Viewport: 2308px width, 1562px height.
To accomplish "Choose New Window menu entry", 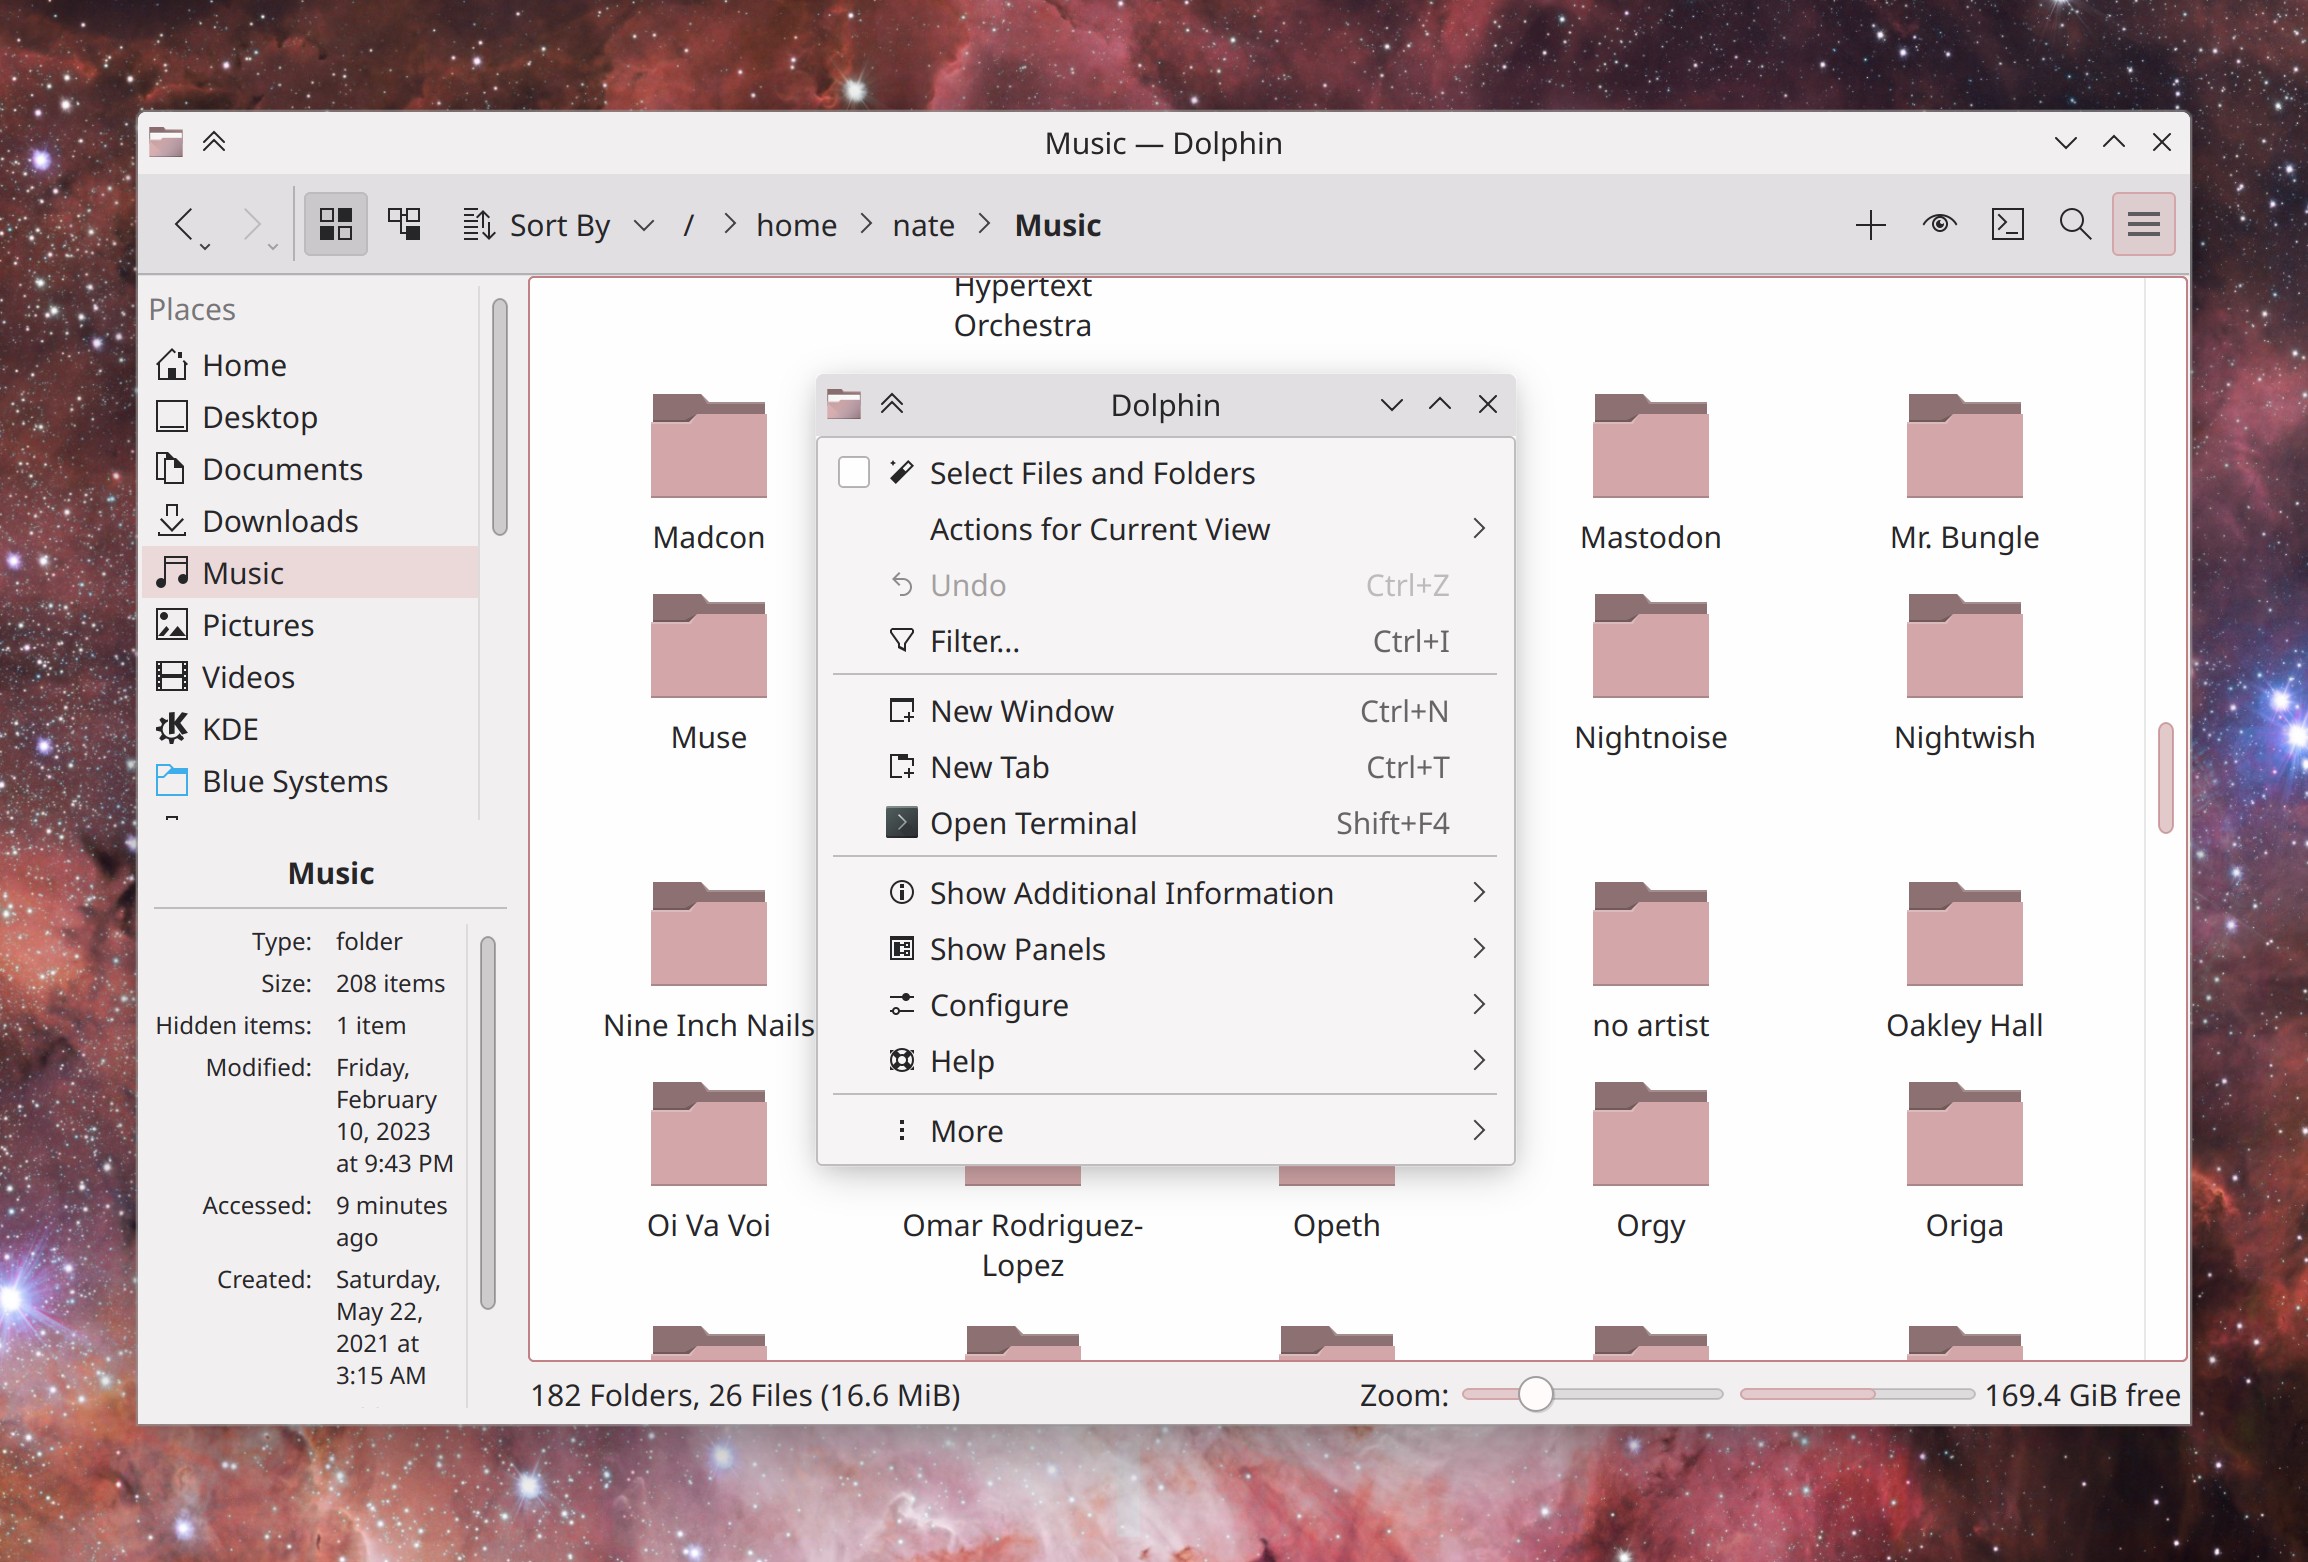I will 1165,711.
